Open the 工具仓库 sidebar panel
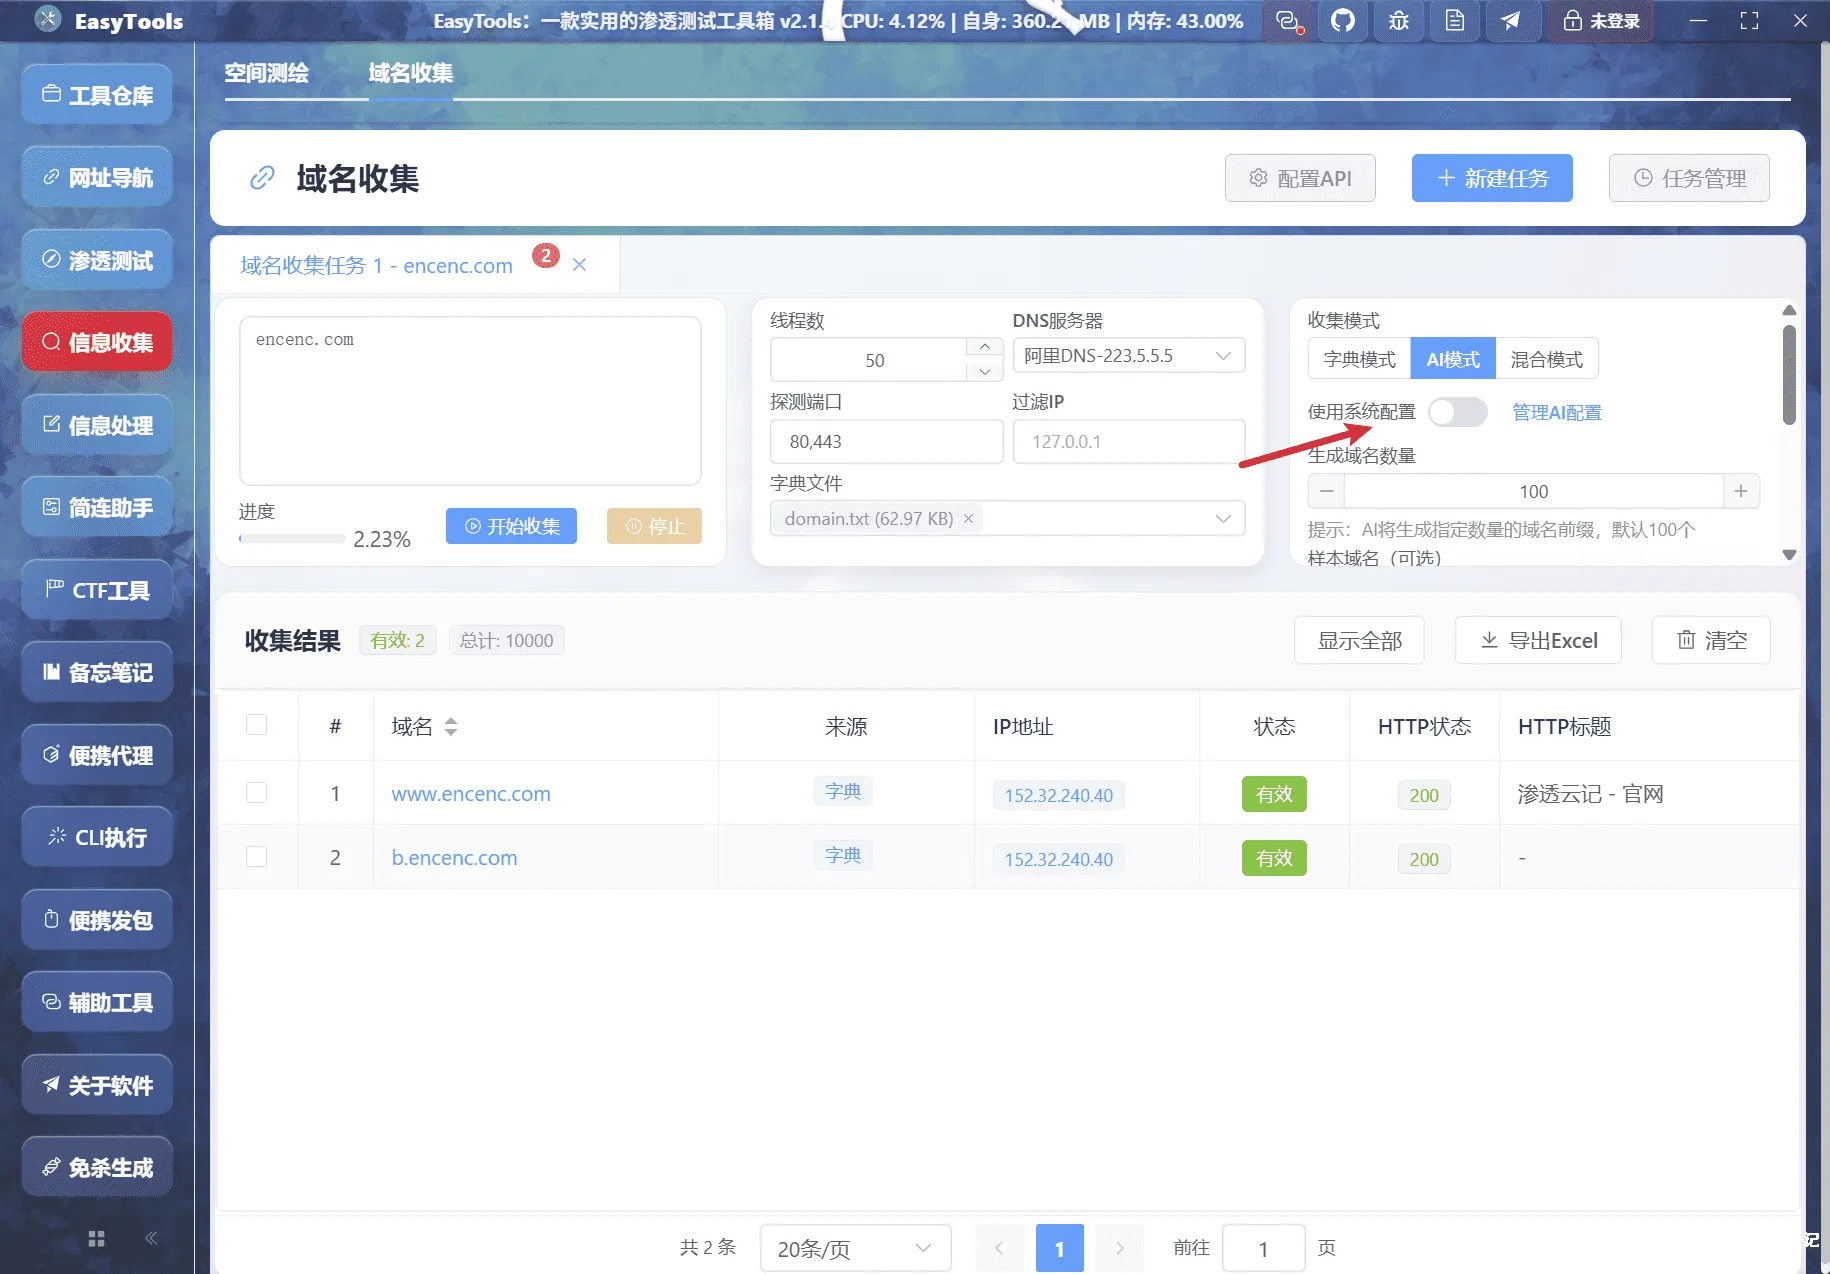 pyautogui.click(x=96, y=93)
